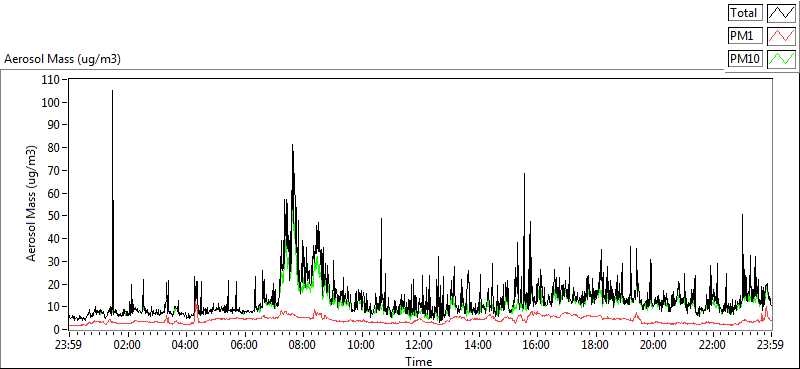Click the 80 Y-axis scale label
This screenshot has height=369, width=800.
point(55,148)
